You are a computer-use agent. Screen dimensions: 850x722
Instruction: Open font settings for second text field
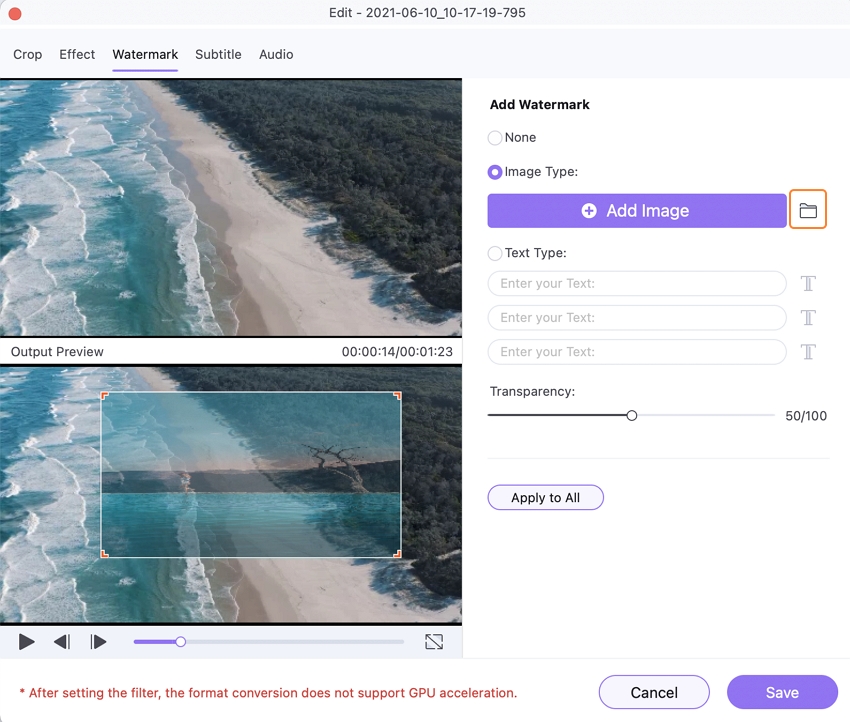pyautogui.click(x=808, y=318)
